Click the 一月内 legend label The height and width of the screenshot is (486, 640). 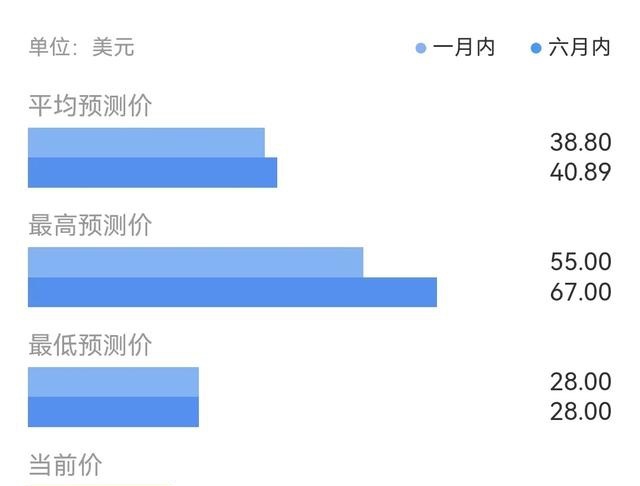(x=464, y=47)
